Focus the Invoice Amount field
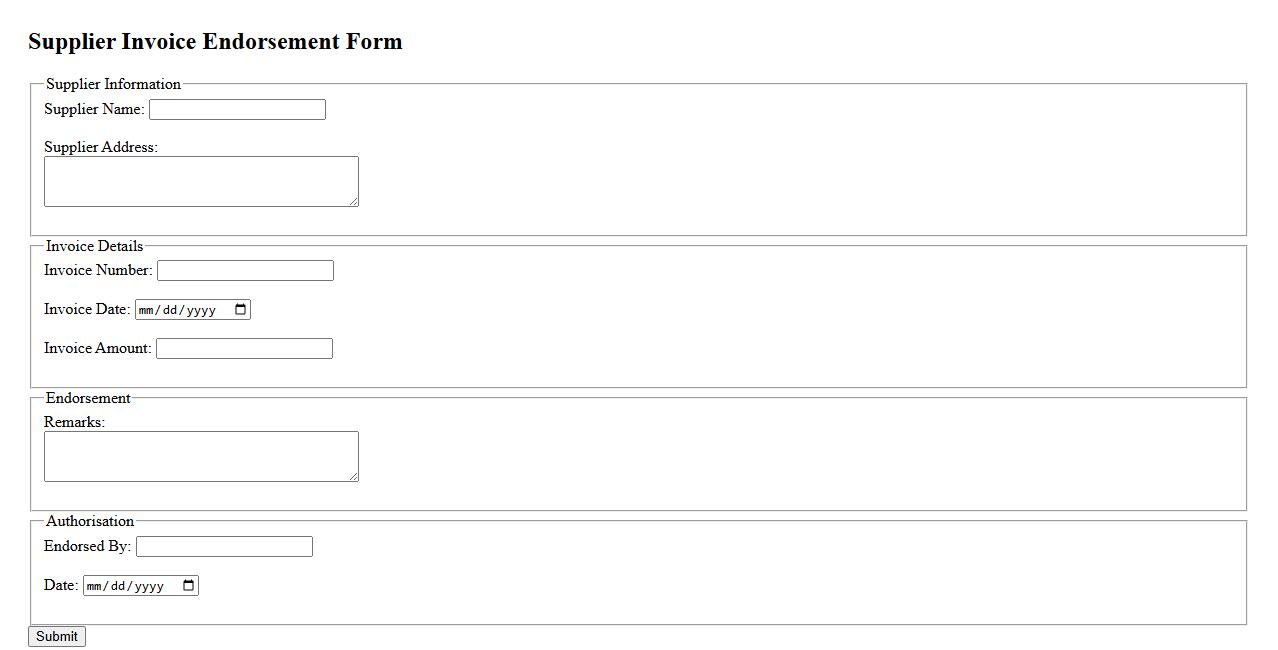 (244, 349)
